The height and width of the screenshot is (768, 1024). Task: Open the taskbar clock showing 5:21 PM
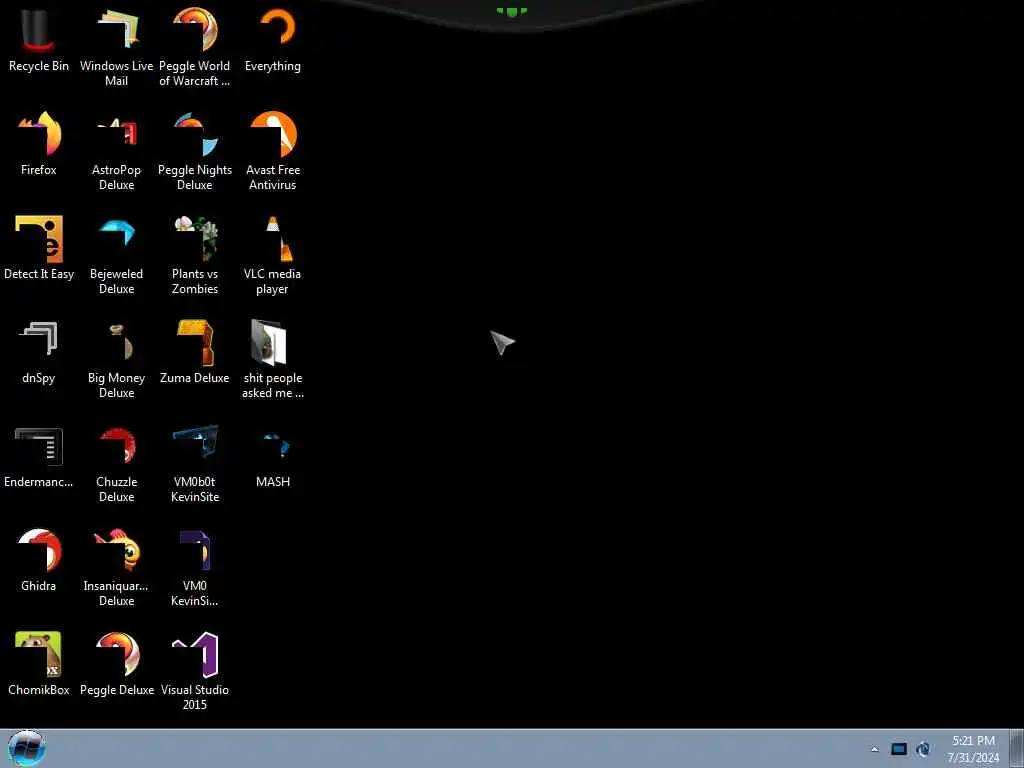pos(973,749)
